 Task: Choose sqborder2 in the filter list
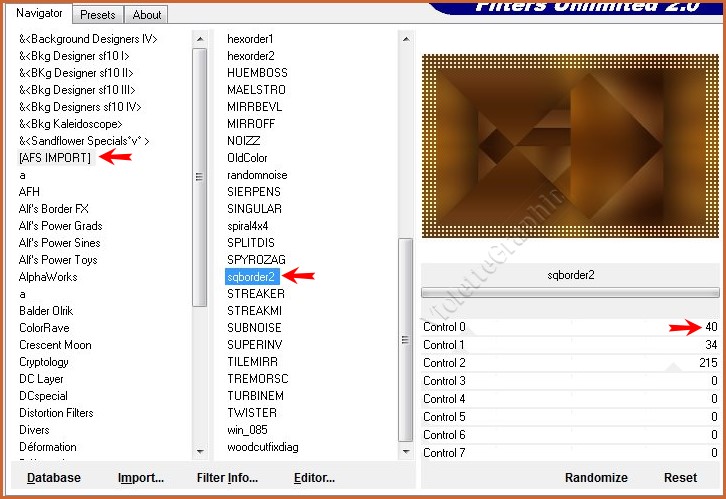point(251,276)
